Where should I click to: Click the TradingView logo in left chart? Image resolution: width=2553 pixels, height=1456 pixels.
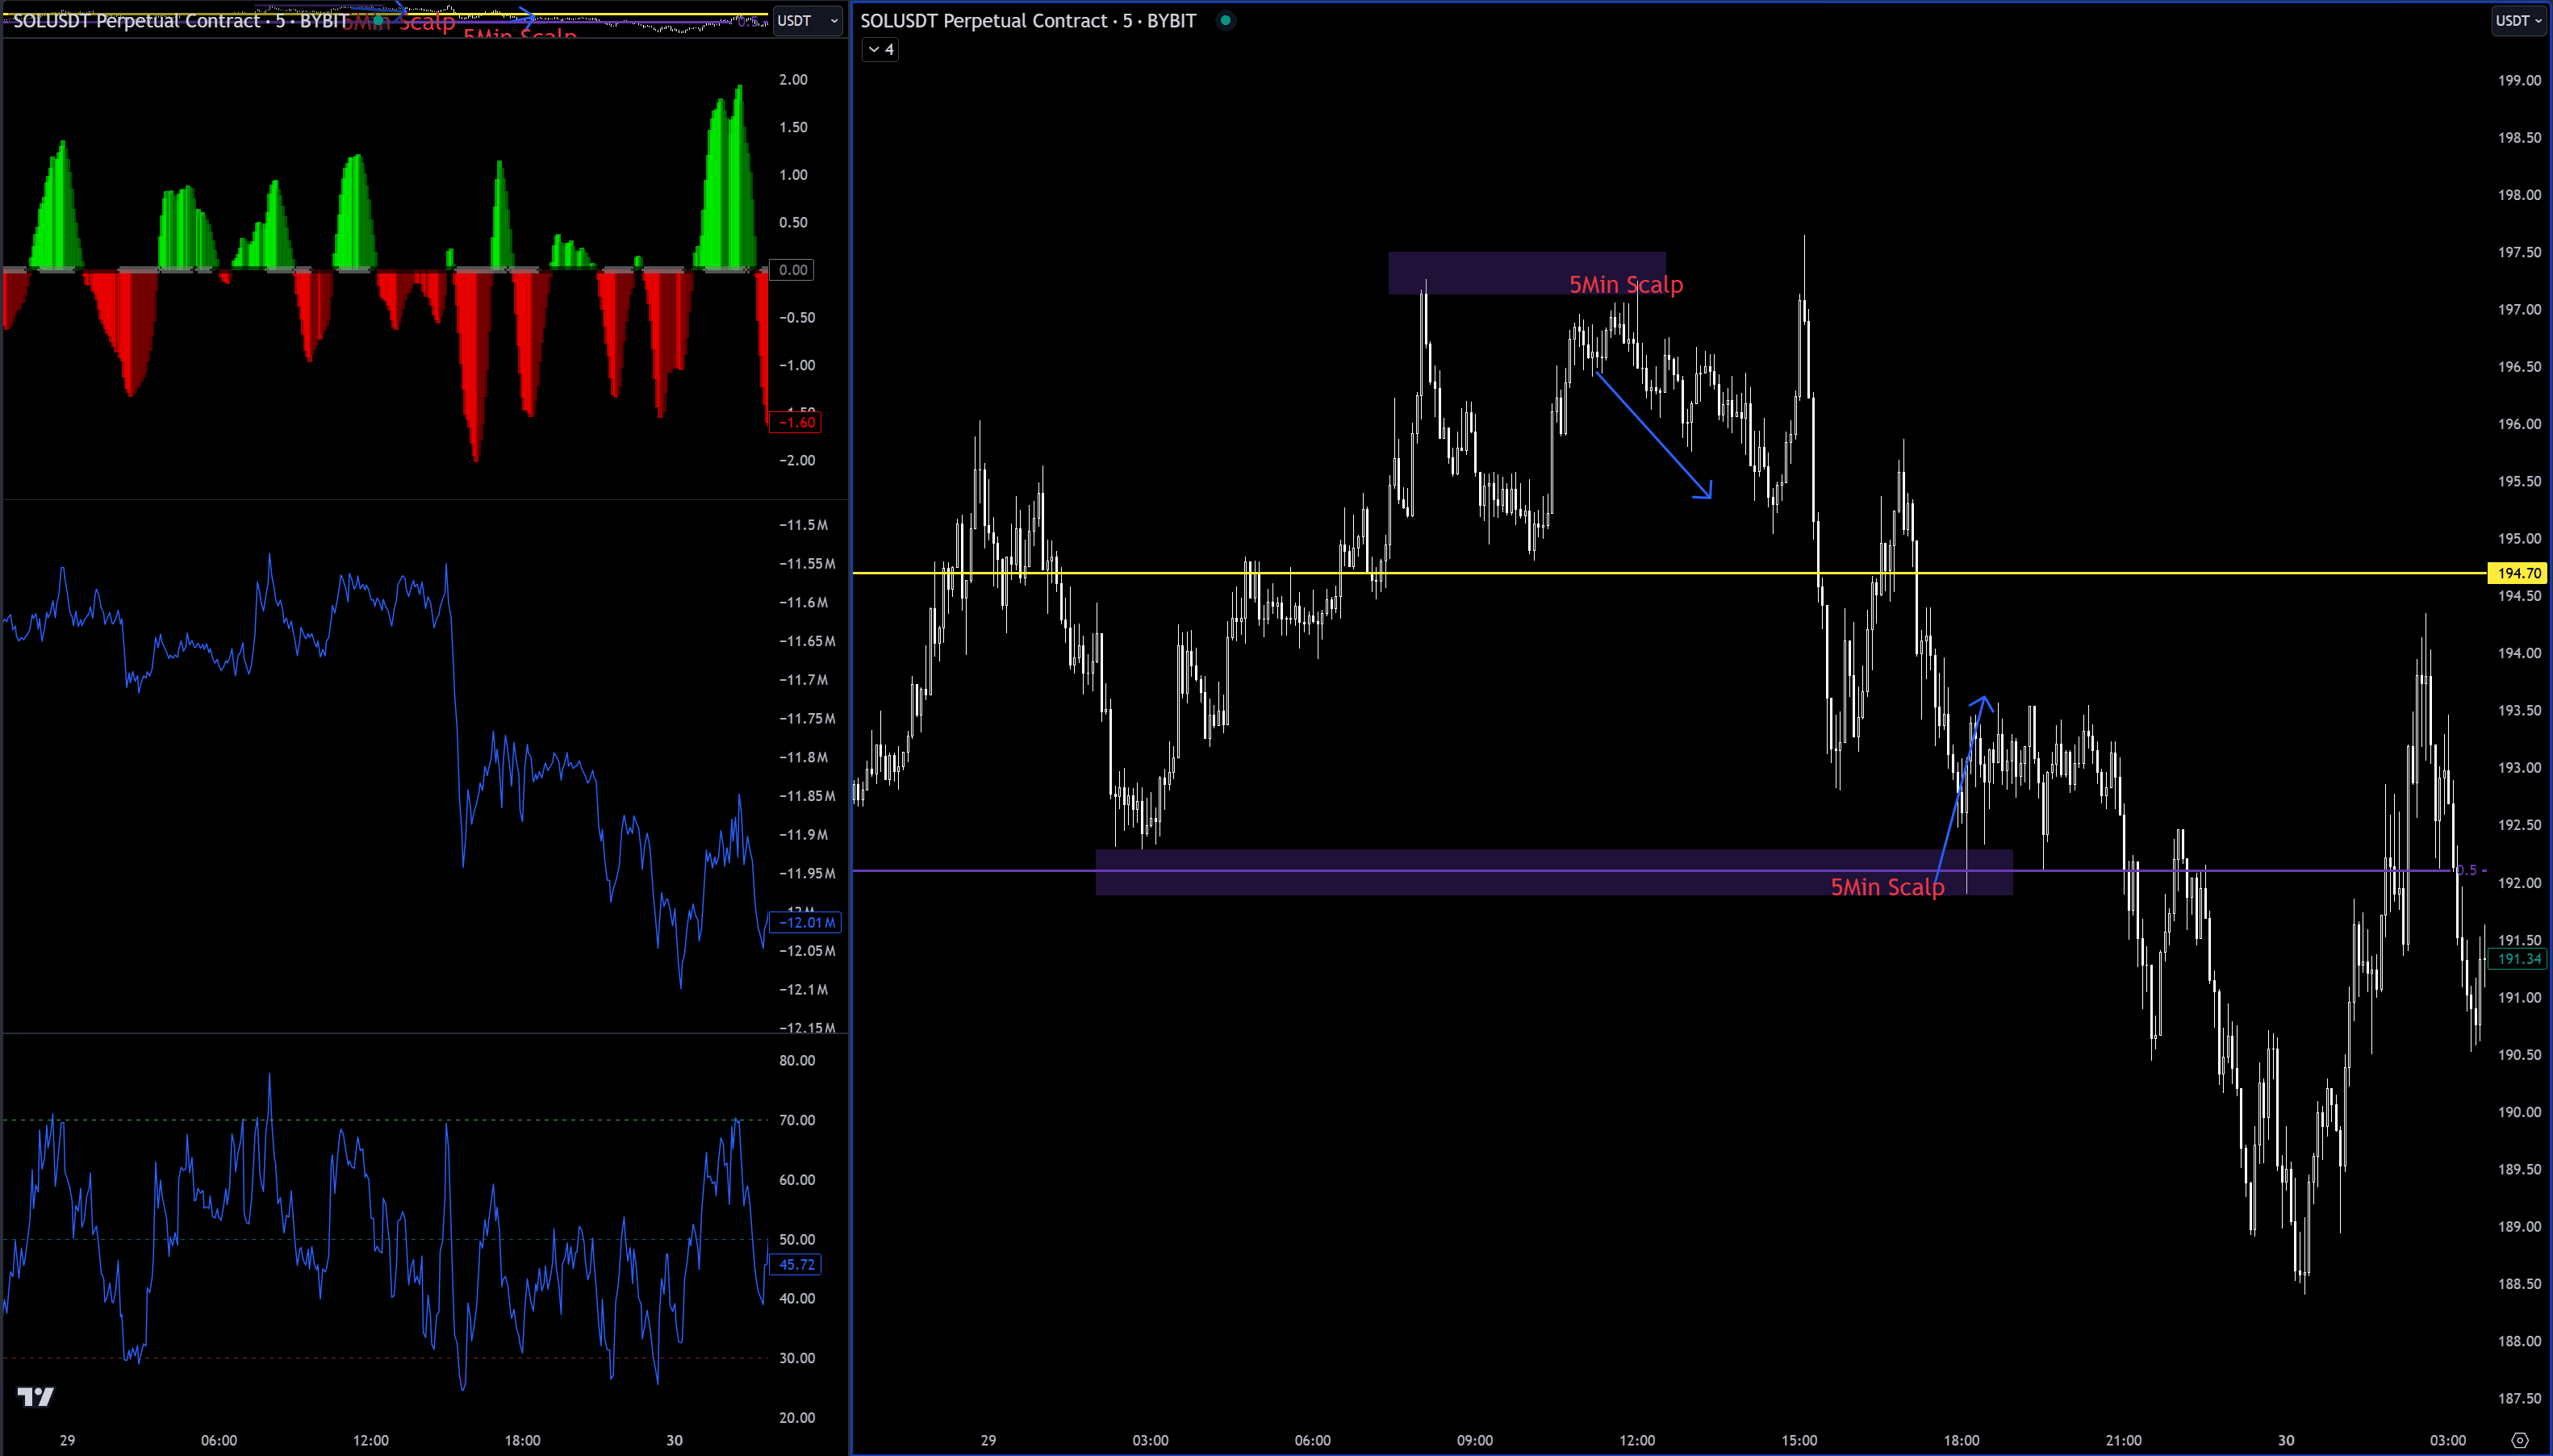(x=35, y=1396)
